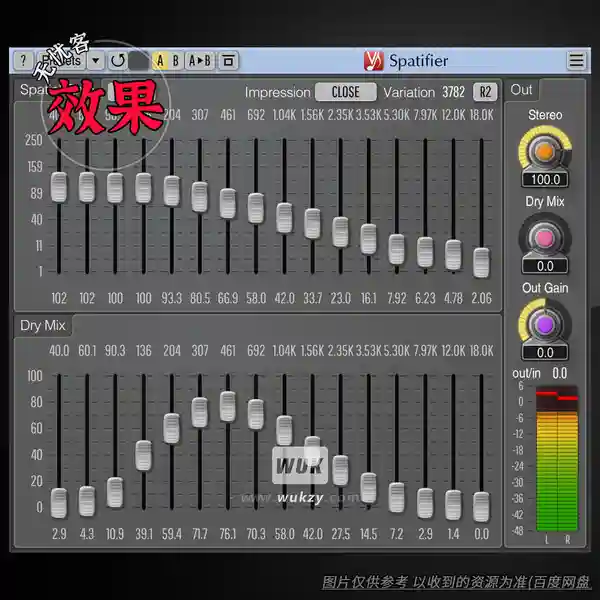Image resolution: width=600 pixels, height=600 pixels.
Task: Click the Spatial 204 Hz band slider handle
Action: 172,191
